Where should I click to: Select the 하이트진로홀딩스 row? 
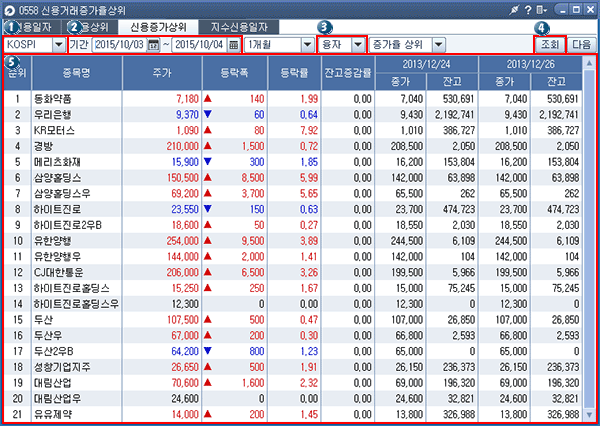pyautogui.click(x=293, y=288)
